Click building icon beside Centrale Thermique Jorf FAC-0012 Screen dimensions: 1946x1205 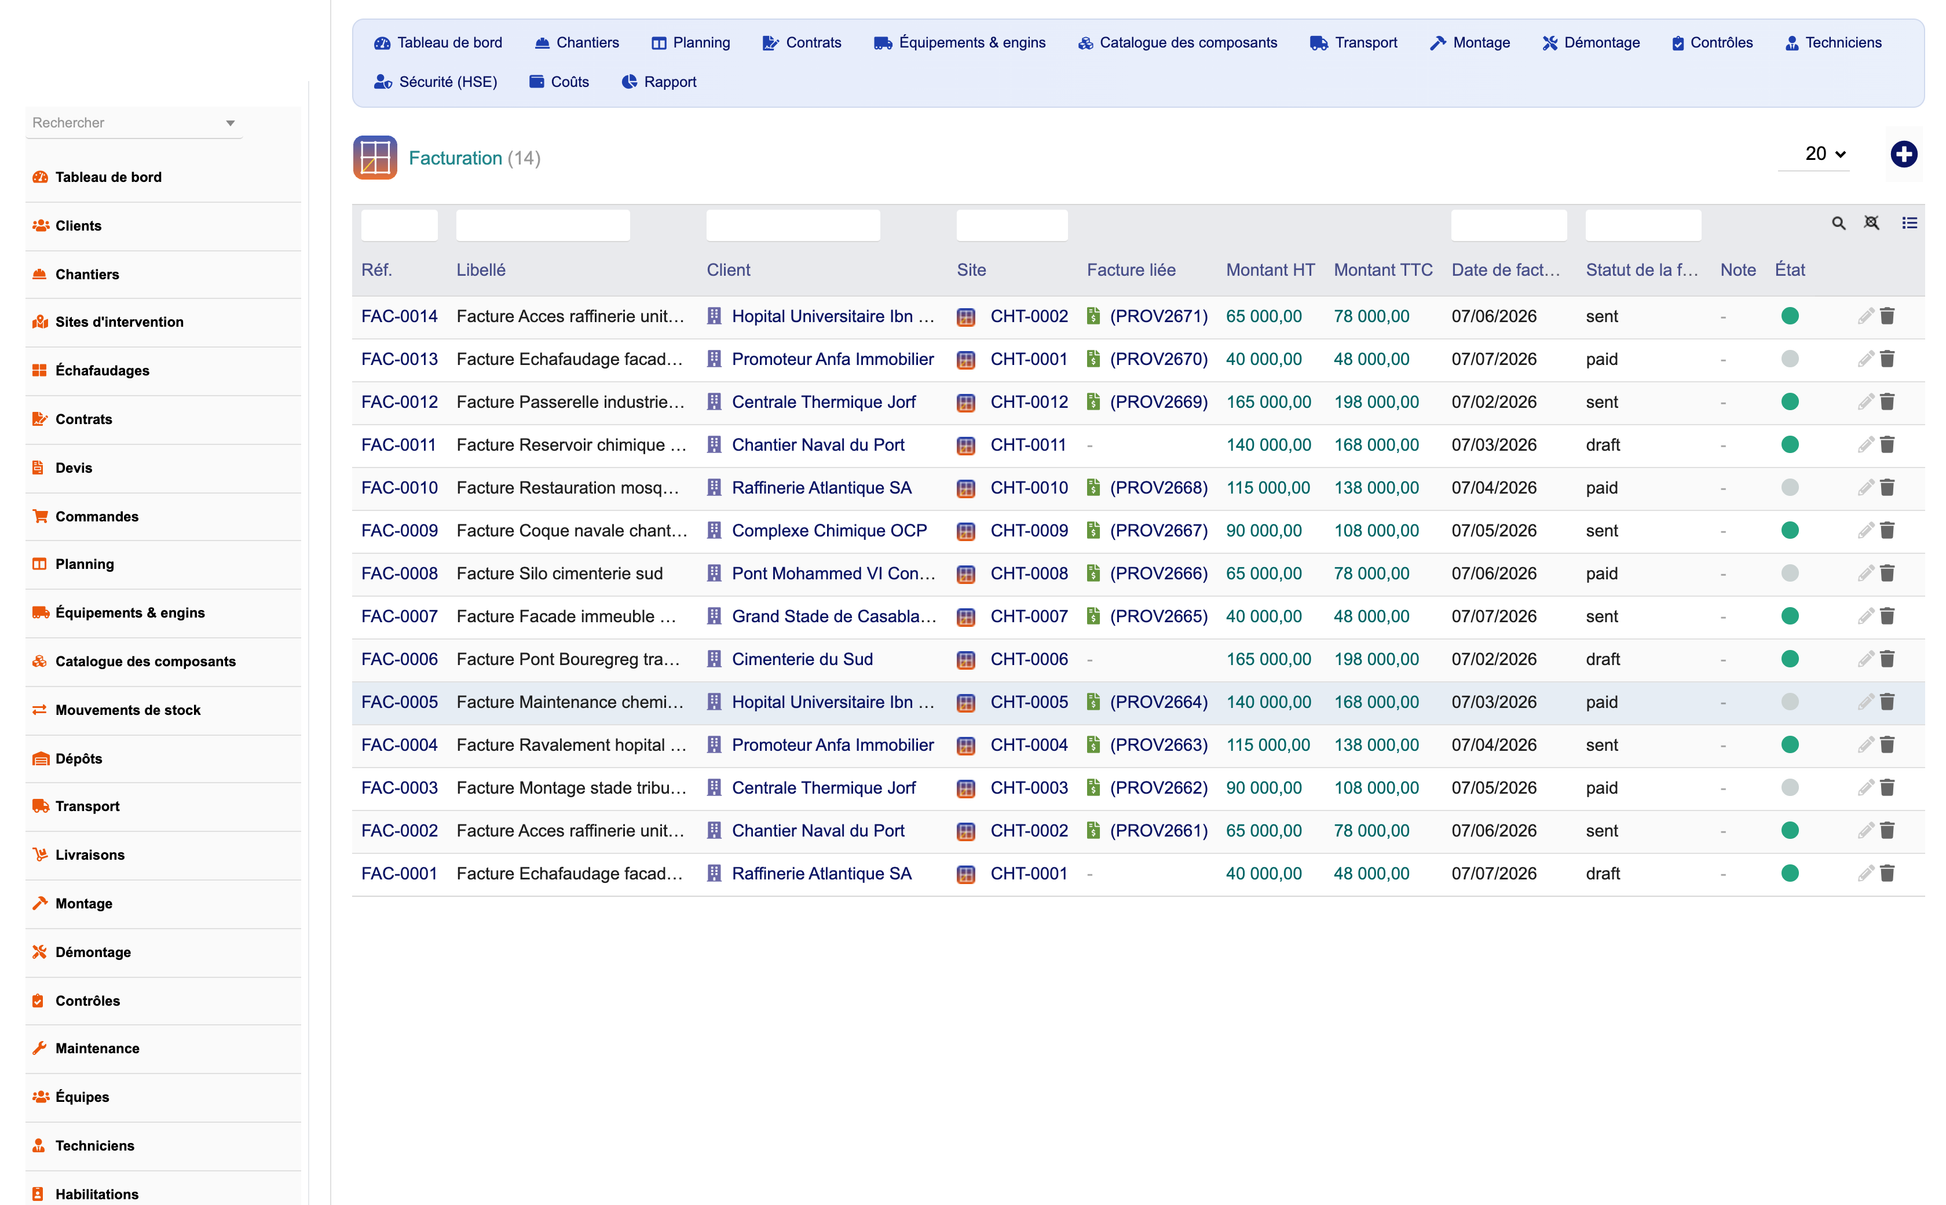714,402
